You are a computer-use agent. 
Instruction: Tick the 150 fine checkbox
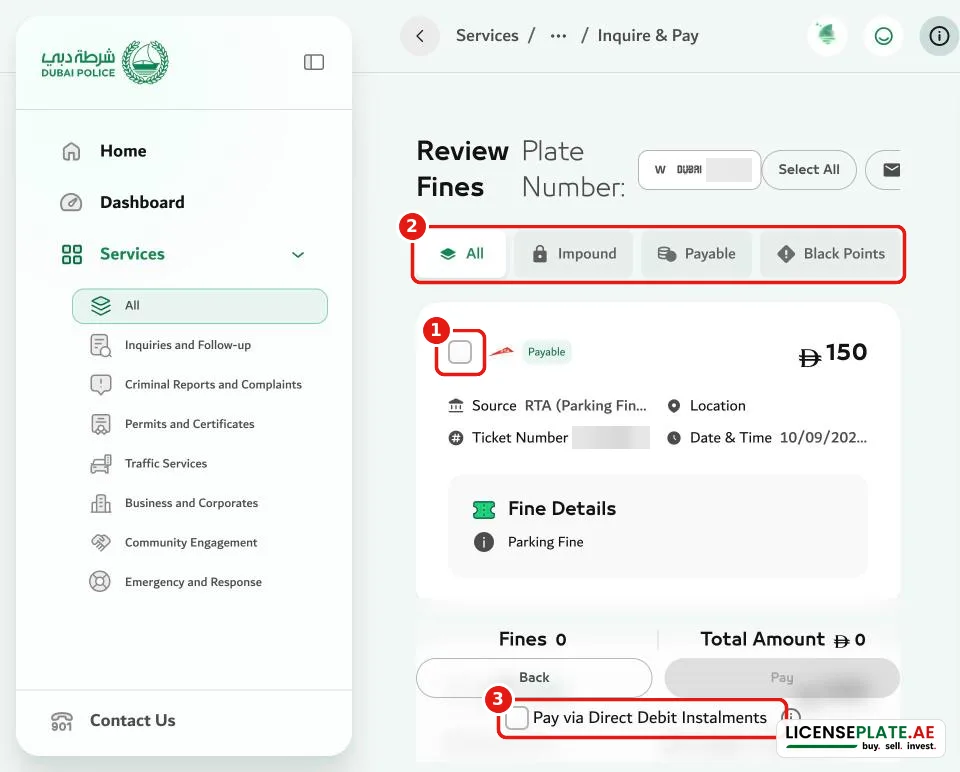[x=460, y=352]
